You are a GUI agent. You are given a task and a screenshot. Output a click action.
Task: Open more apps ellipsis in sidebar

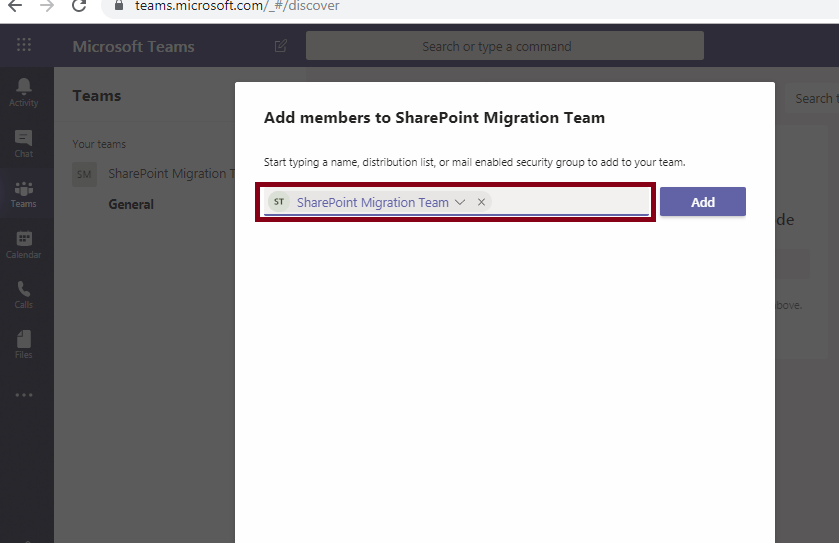coord(24,395)
